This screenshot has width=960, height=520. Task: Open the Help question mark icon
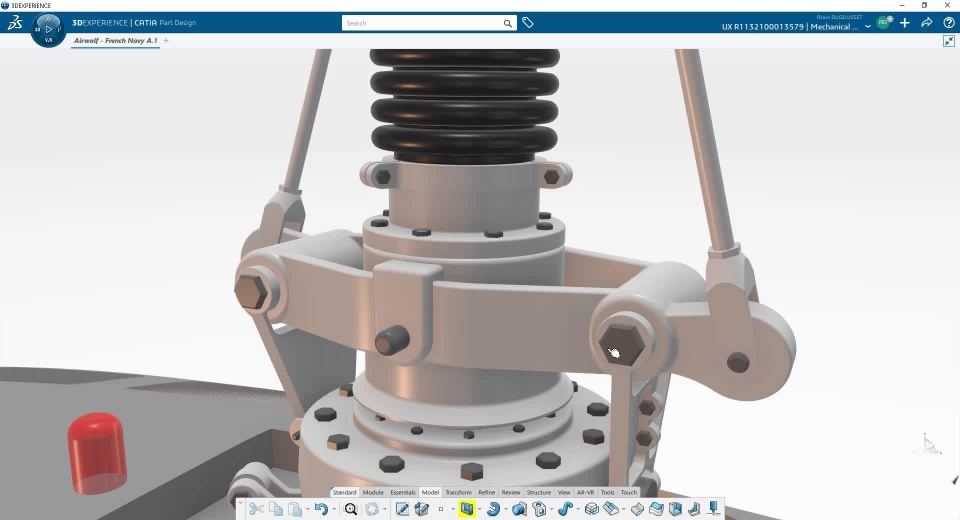click(x=949, y=23)
